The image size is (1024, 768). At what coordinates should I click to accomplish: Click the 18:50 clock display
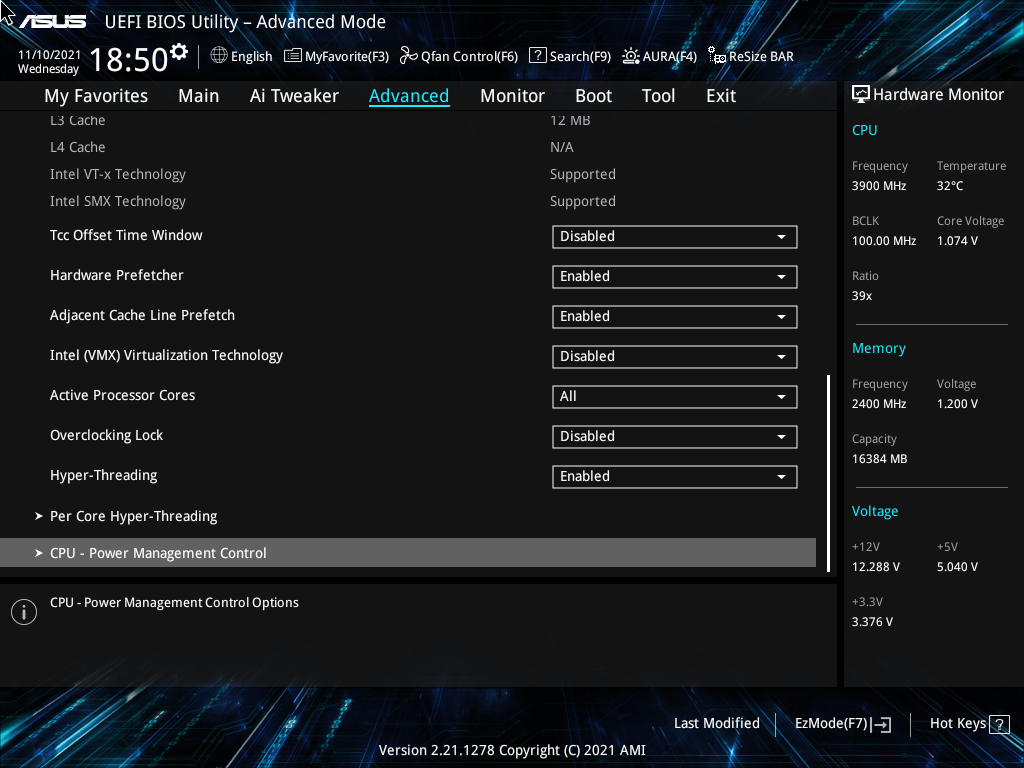coord(129,59)
